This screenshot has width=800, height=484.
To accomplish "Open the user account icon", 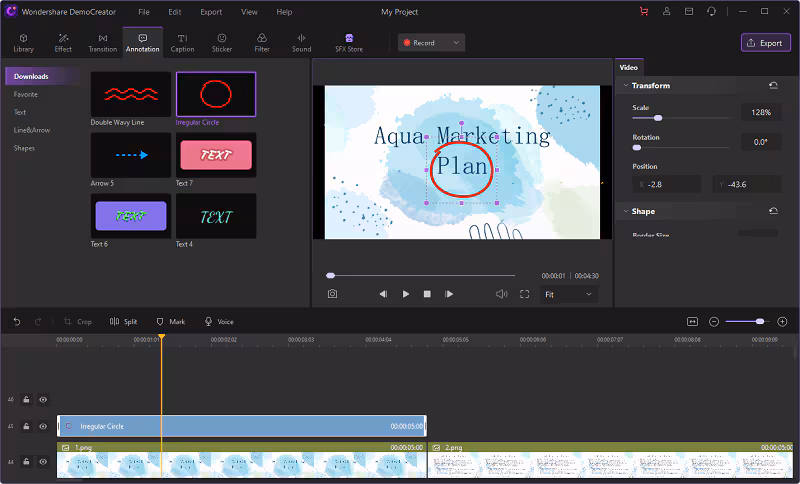I will [666, 11].
